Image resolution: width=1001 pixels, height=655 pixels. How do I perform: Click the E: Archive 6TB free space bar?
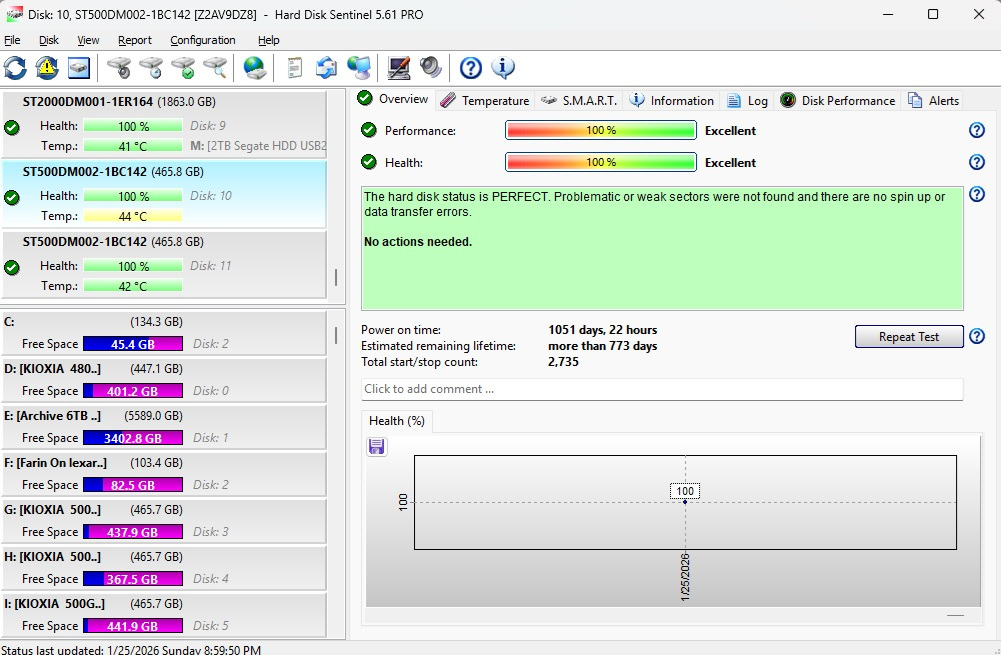[x=132, y=438]
